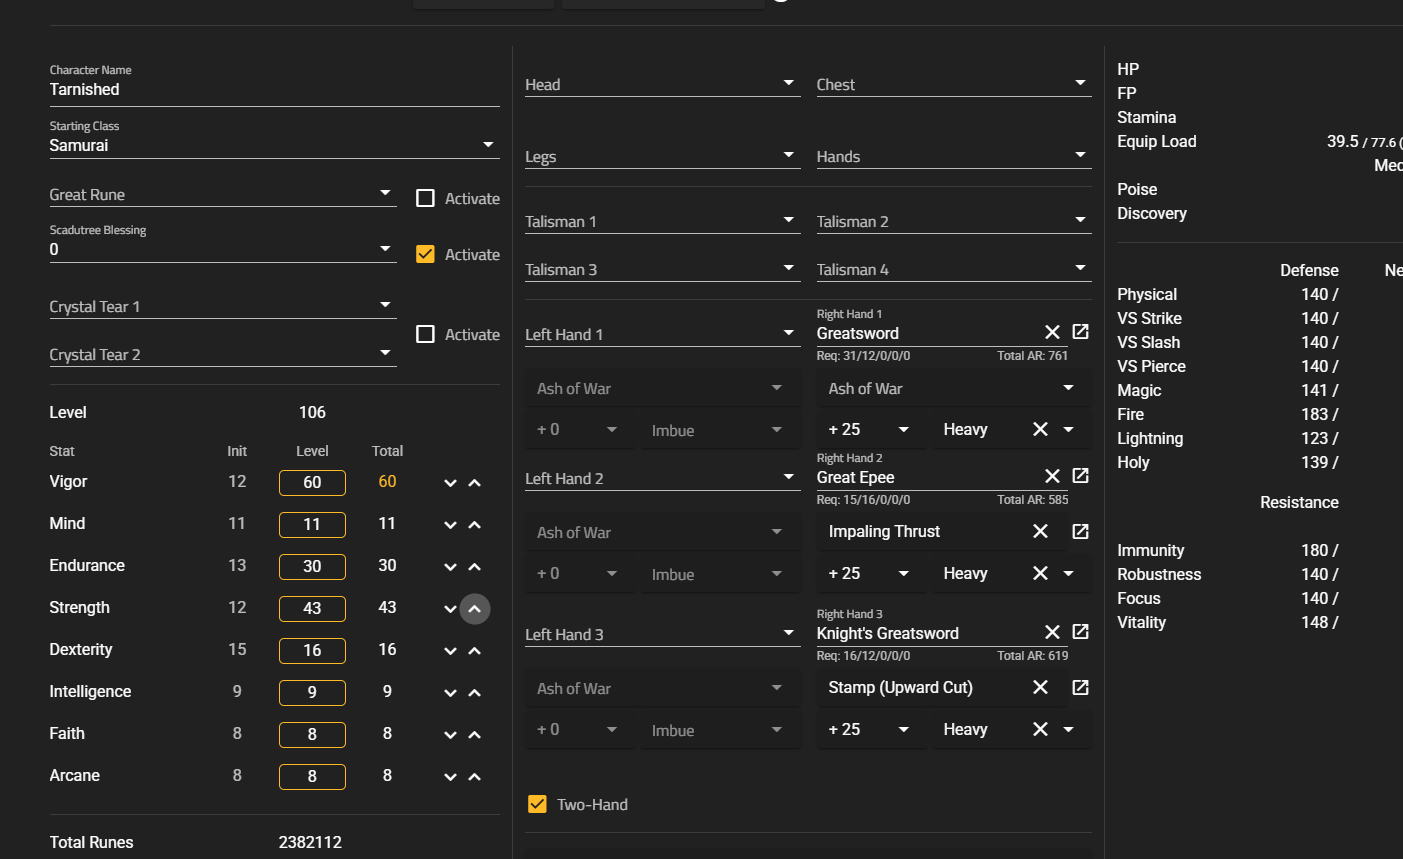Open Greatsword details in new window
The width and height of the screenshot is (1403, 859).
[1080, 332]
